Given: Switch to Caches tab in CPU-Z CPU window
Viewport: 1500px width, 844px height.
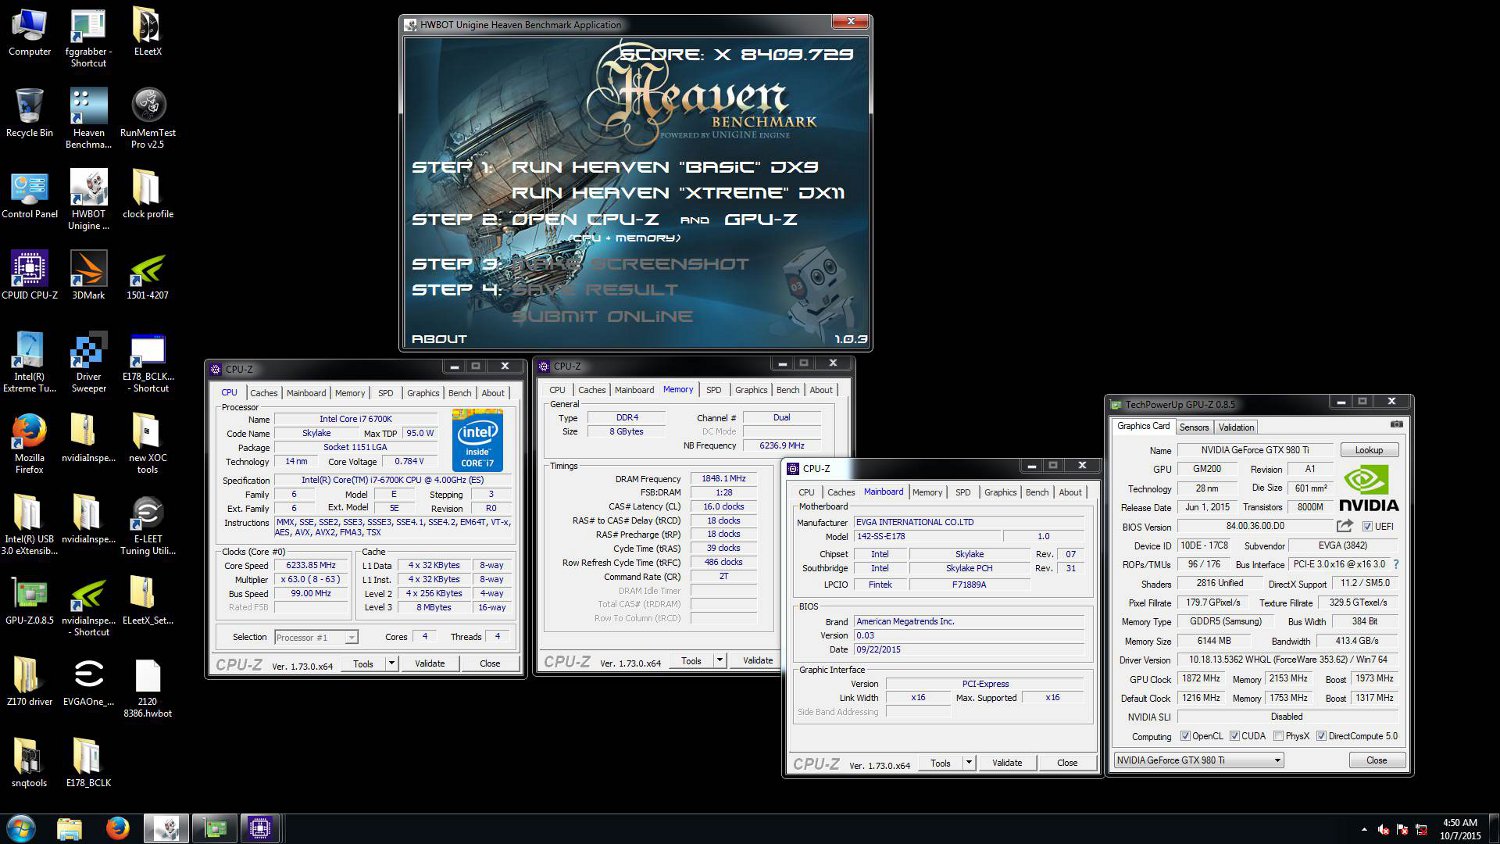Looking at the screenshot, I should tap(264, 393).
